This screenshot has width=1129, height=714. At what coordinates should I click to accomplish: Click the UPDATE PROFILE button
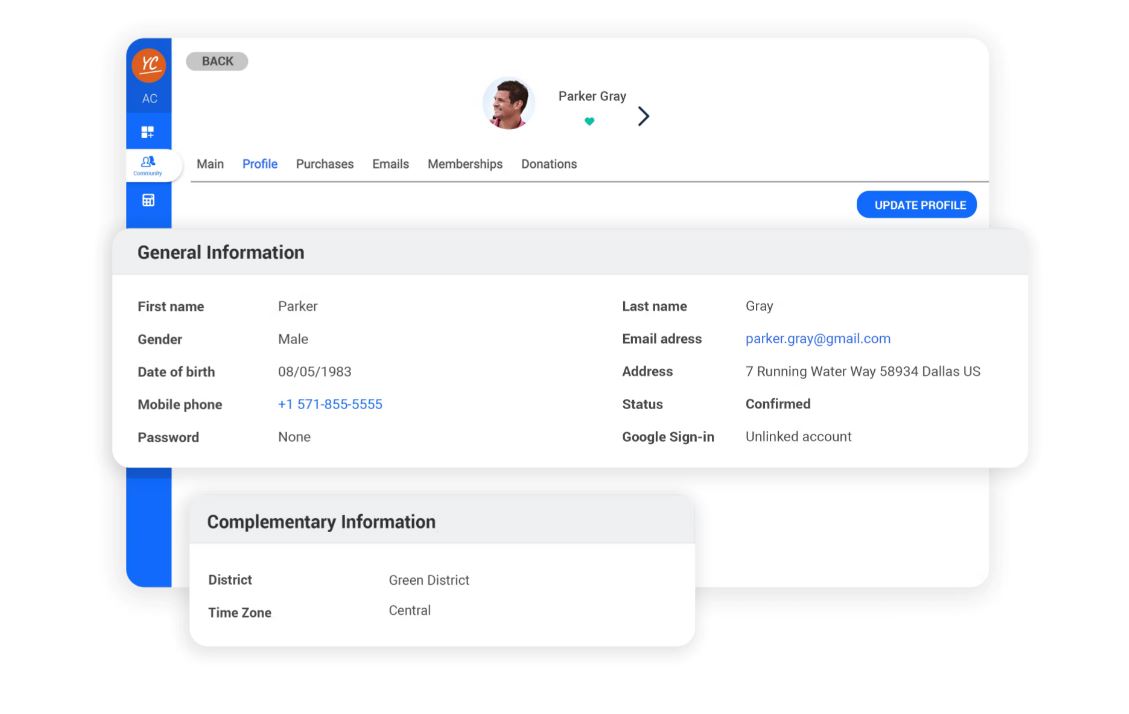(x=916, y=204)
